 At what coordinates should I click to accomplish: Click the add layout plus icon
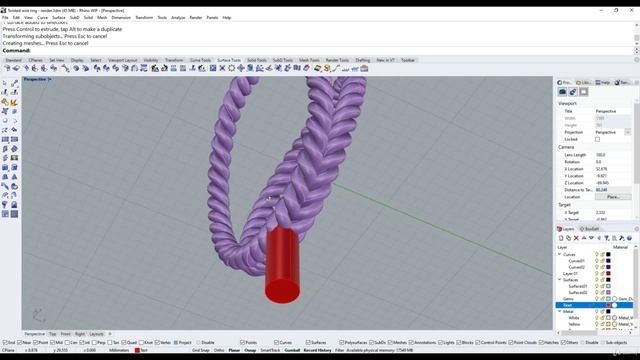click(109, 334)
